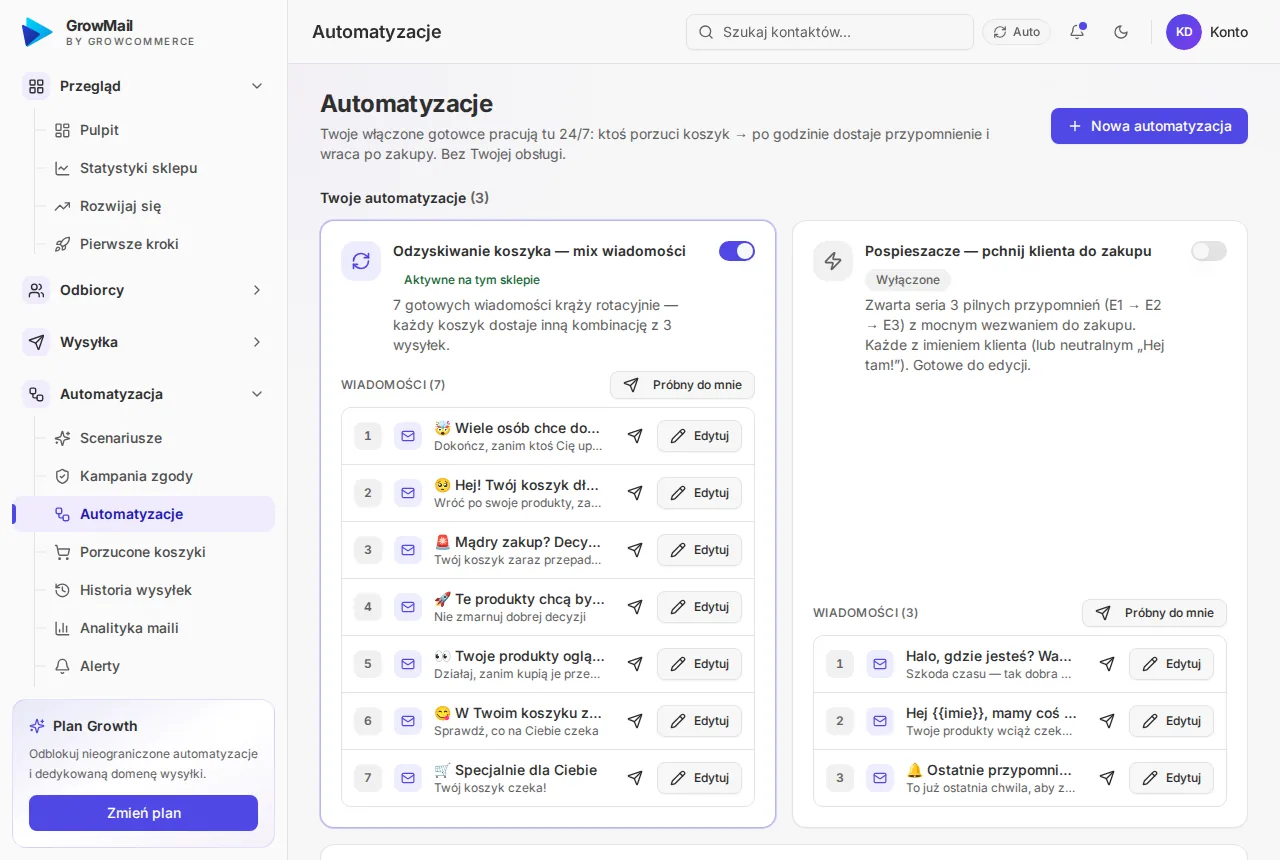Expand the Odbiorcy sidebar section

click(143, 290)
